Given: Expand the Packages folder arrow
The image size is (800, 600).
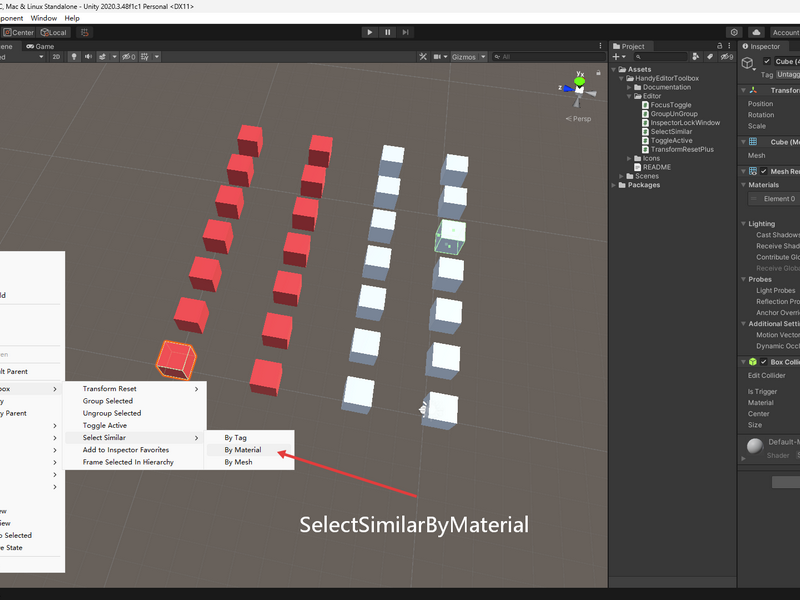Looking at the screenshot, I should (614, 185).
